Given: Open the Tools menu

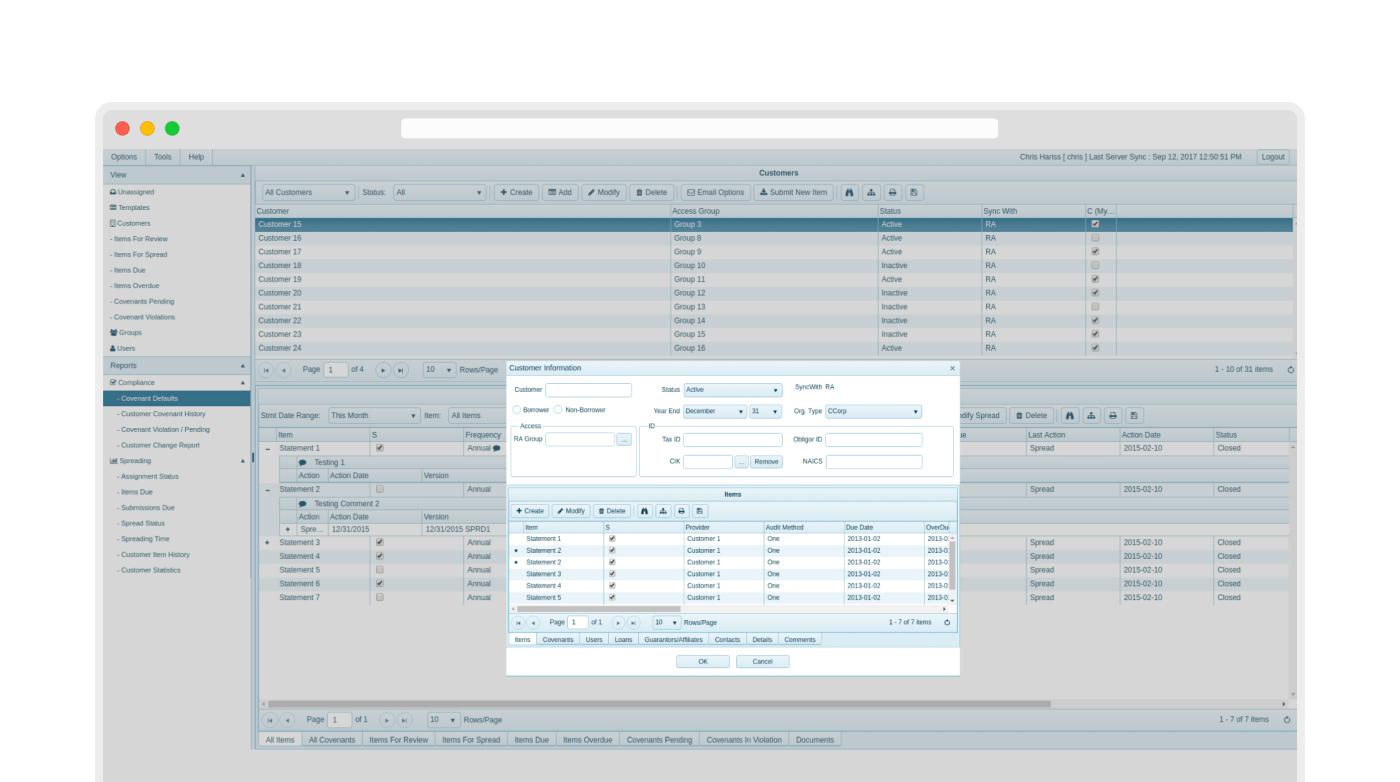Looking at the screenshot, I should (x=162, y=157).
